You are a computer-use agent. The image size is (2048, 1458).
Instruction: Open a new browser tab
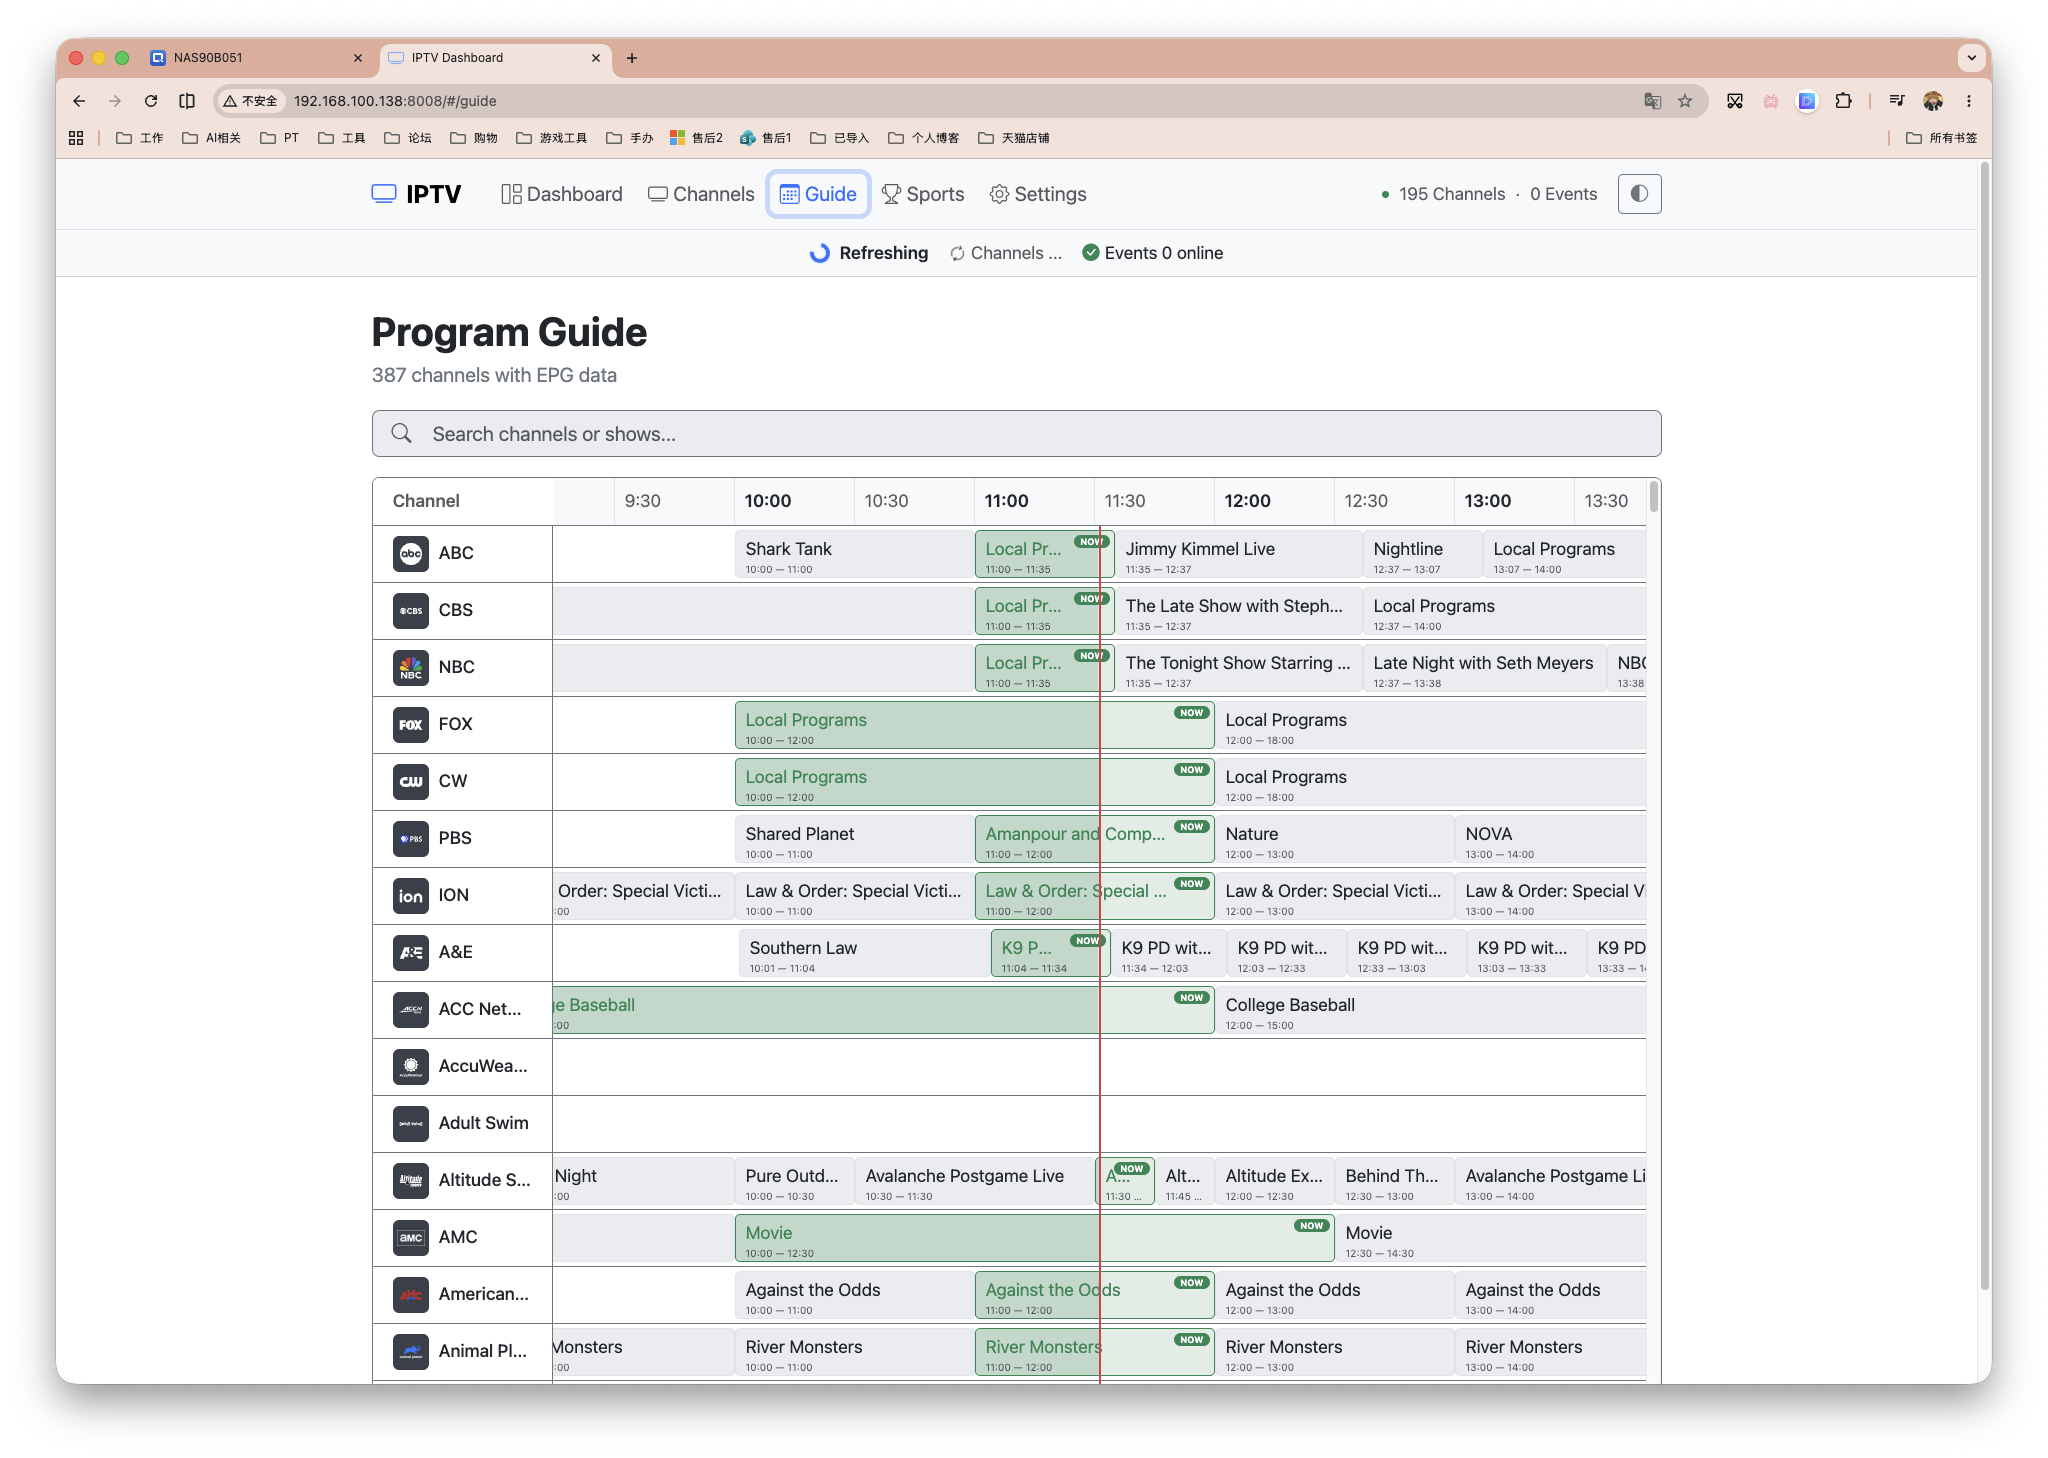click(632, 58)
